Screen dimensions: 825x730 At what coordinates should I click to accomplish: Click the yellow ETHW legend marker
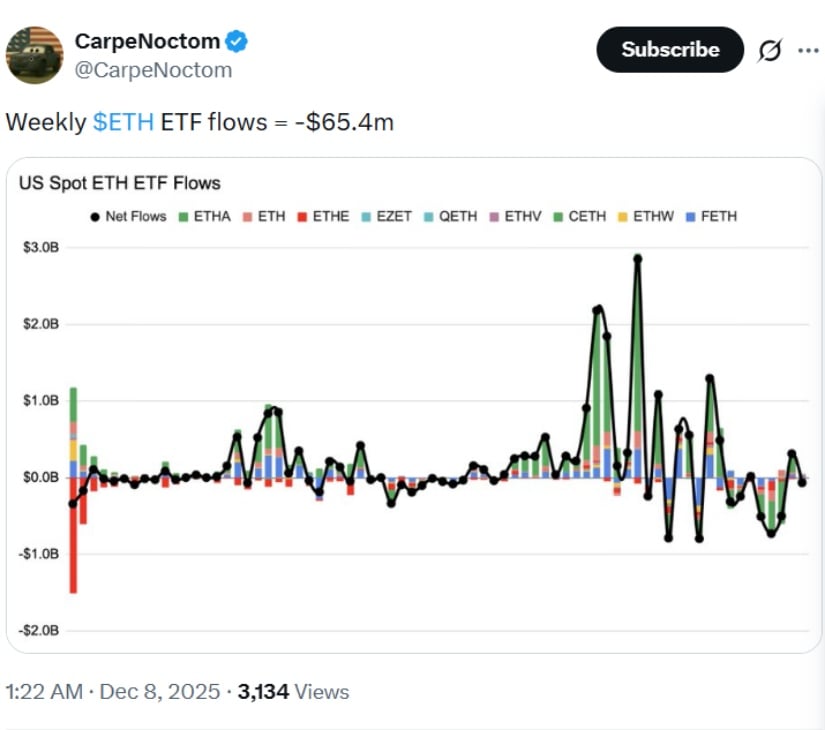[x=620, y=215]
